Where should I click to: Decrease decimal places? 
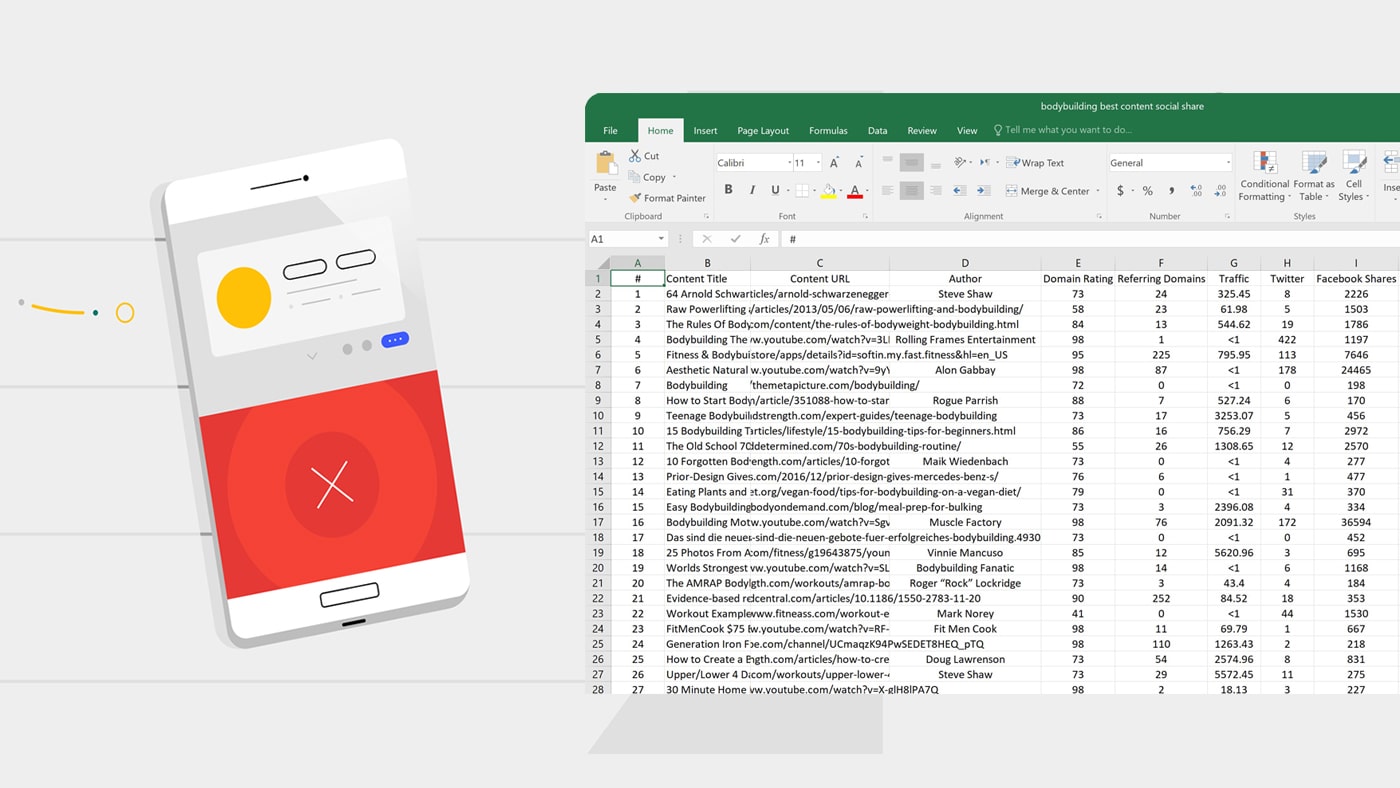(x=1220, y=190)
